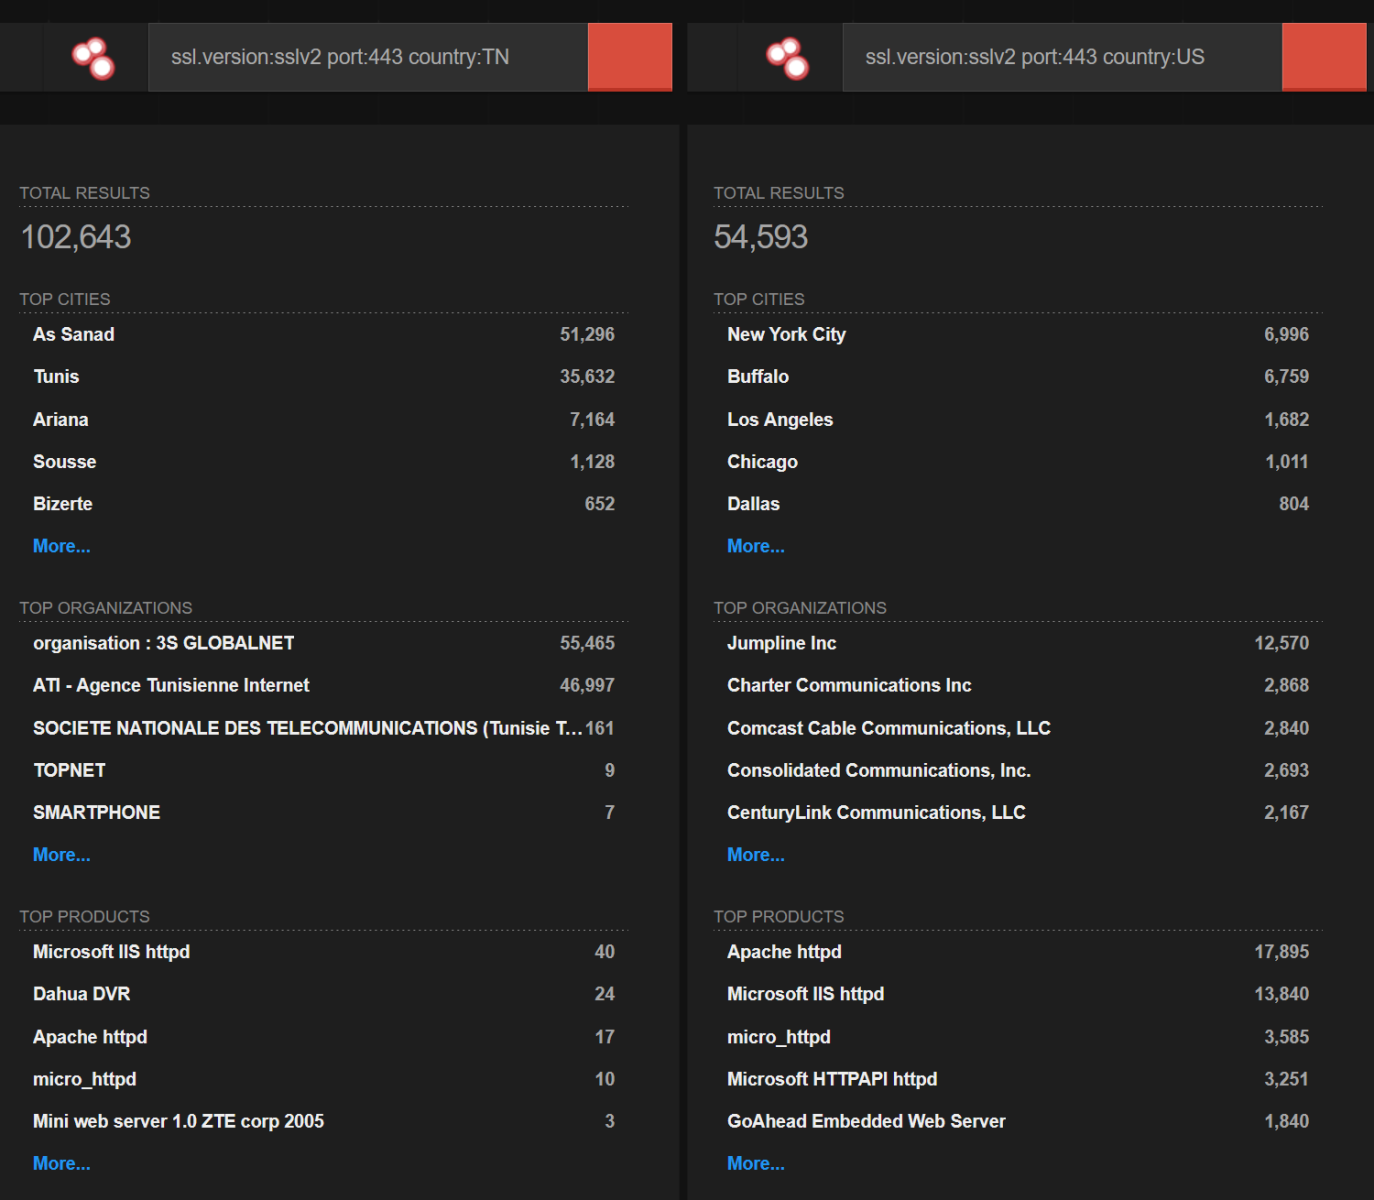Viewport: 1374px width, 1200px height.
Task: Show More products under Dahua DVR list
Action: click(62, 1163)
